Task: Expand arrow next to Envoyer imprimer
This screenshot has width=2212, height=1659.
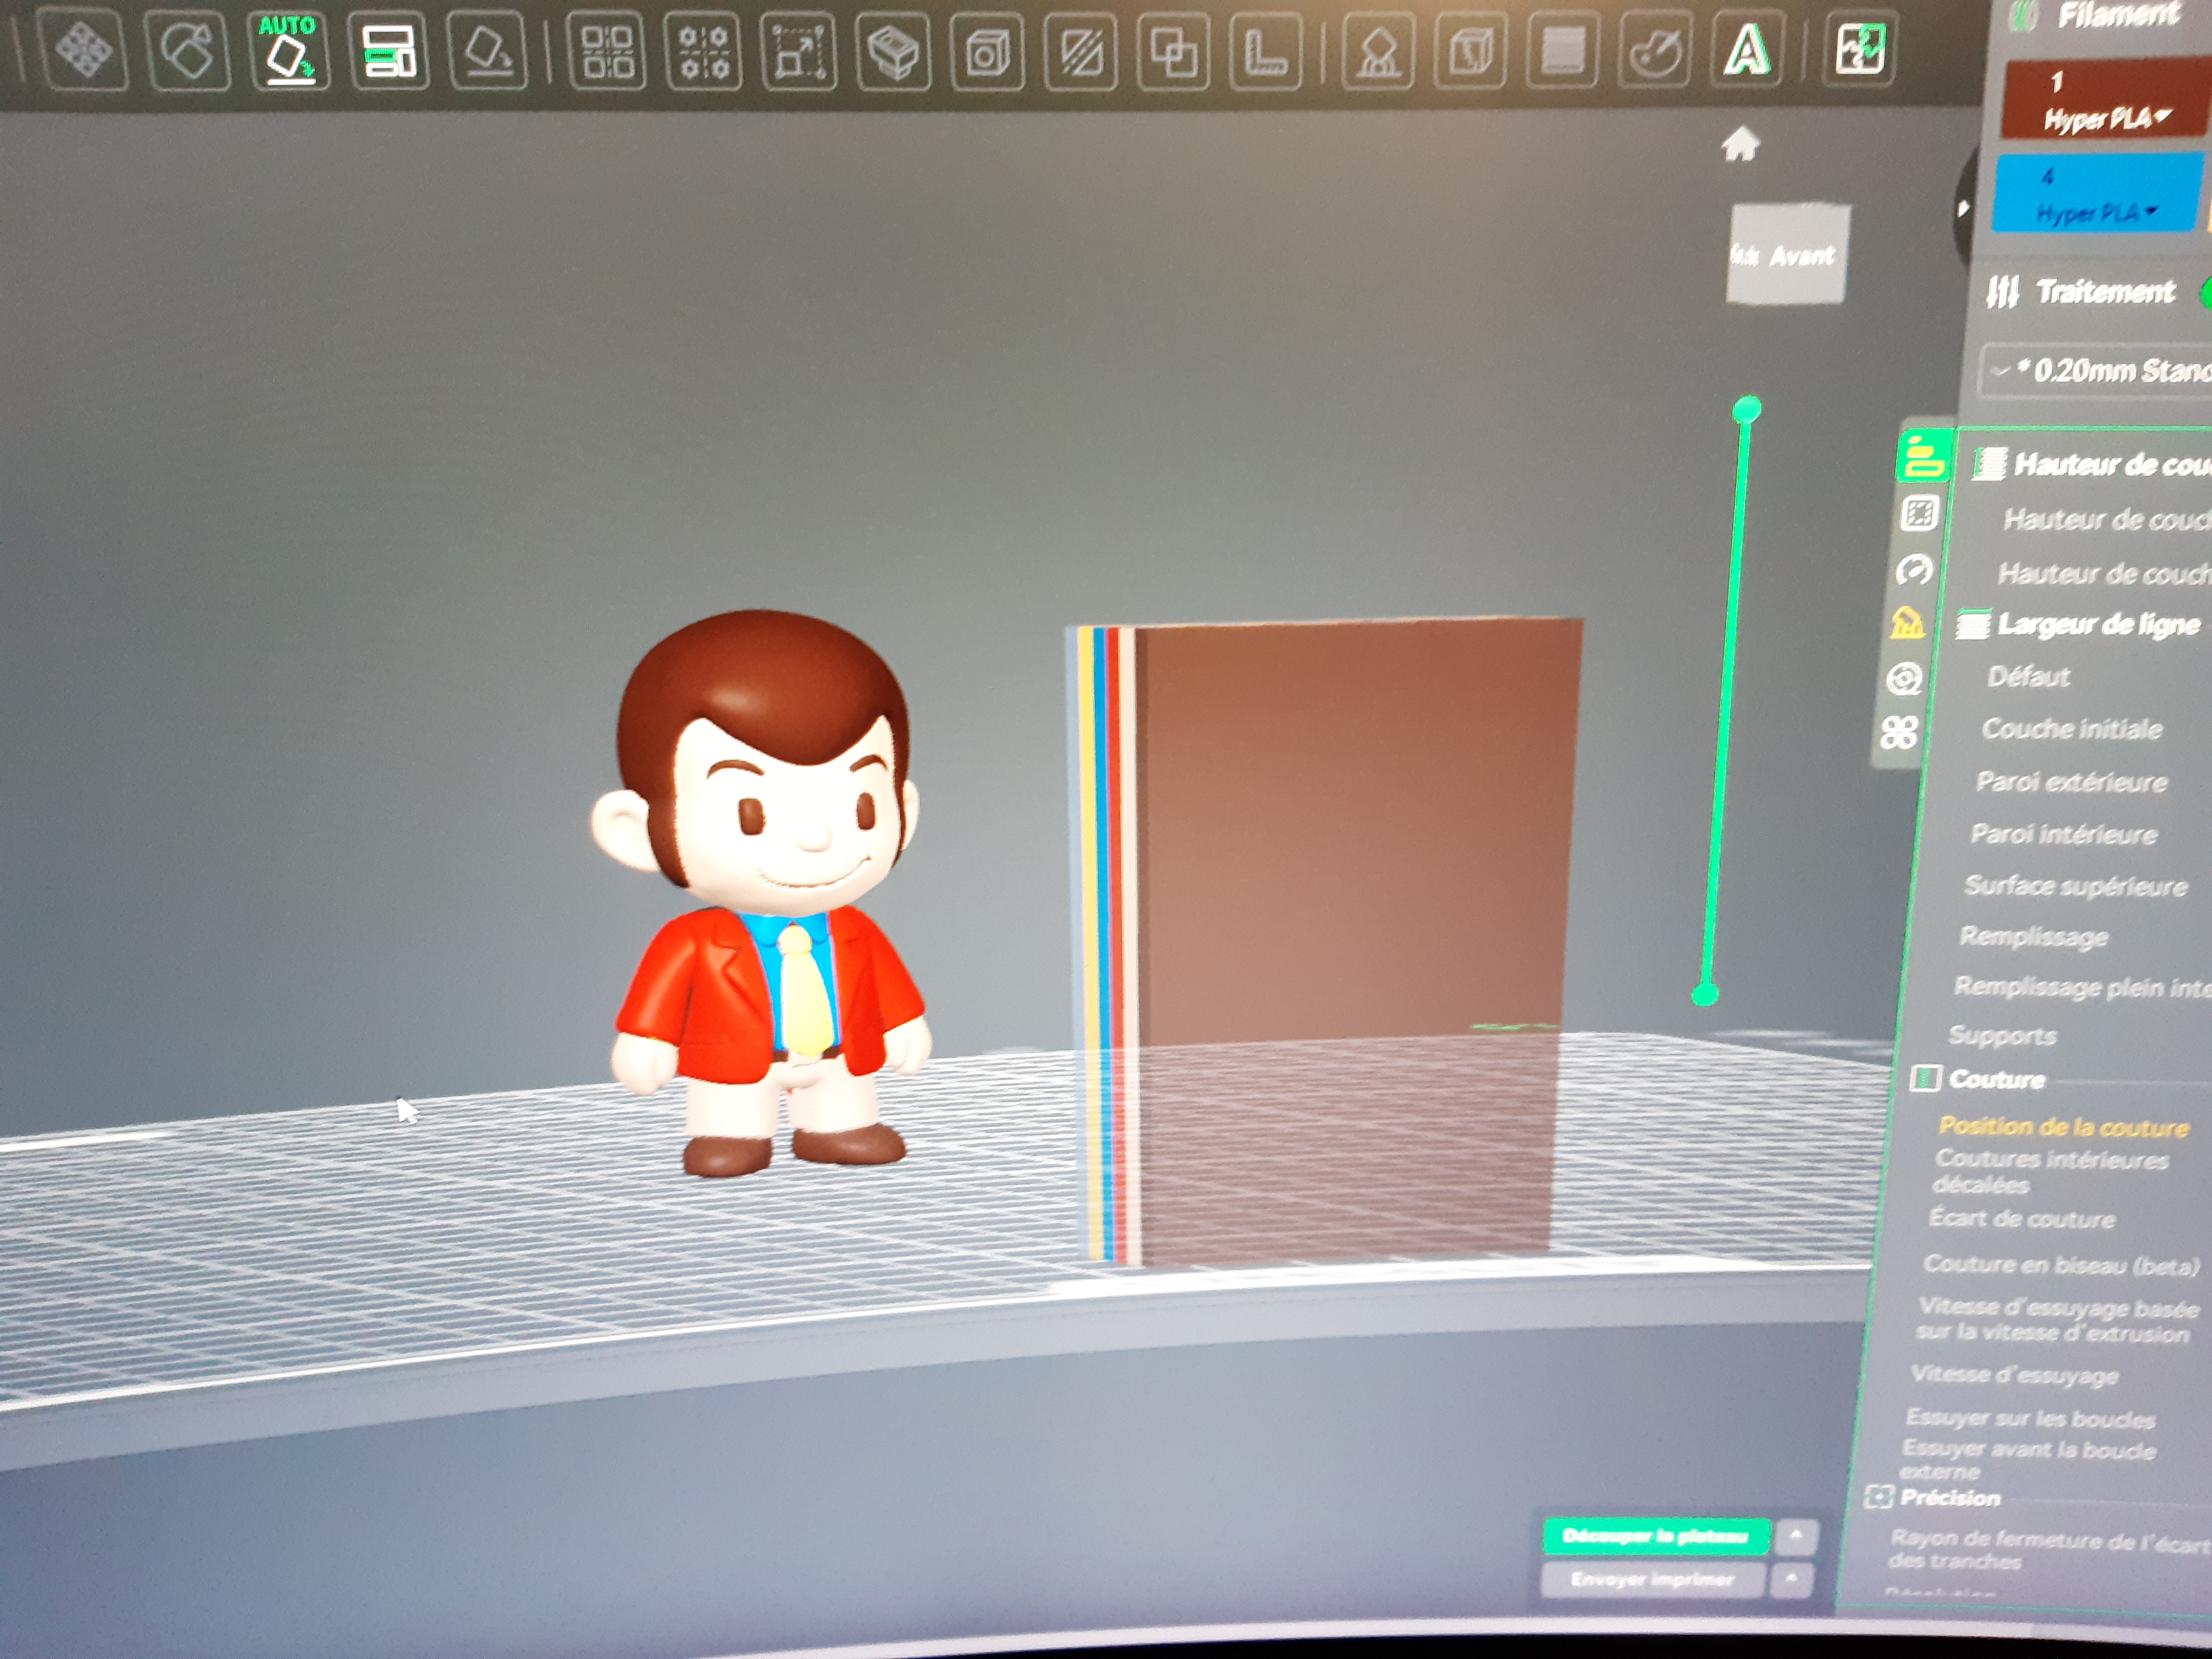Action: pos(1792,1580)
